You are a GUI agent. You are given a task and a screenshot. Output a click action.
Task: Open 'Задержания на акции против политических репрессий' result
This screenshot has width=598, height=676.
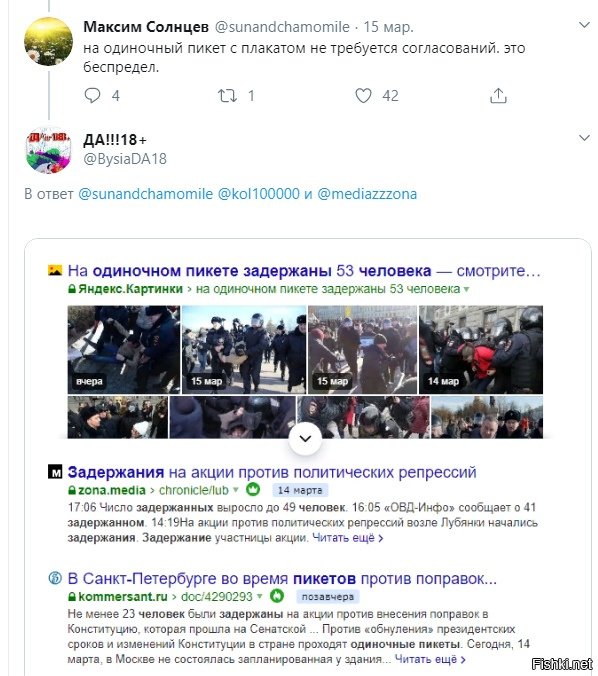[x=272, y=472]
